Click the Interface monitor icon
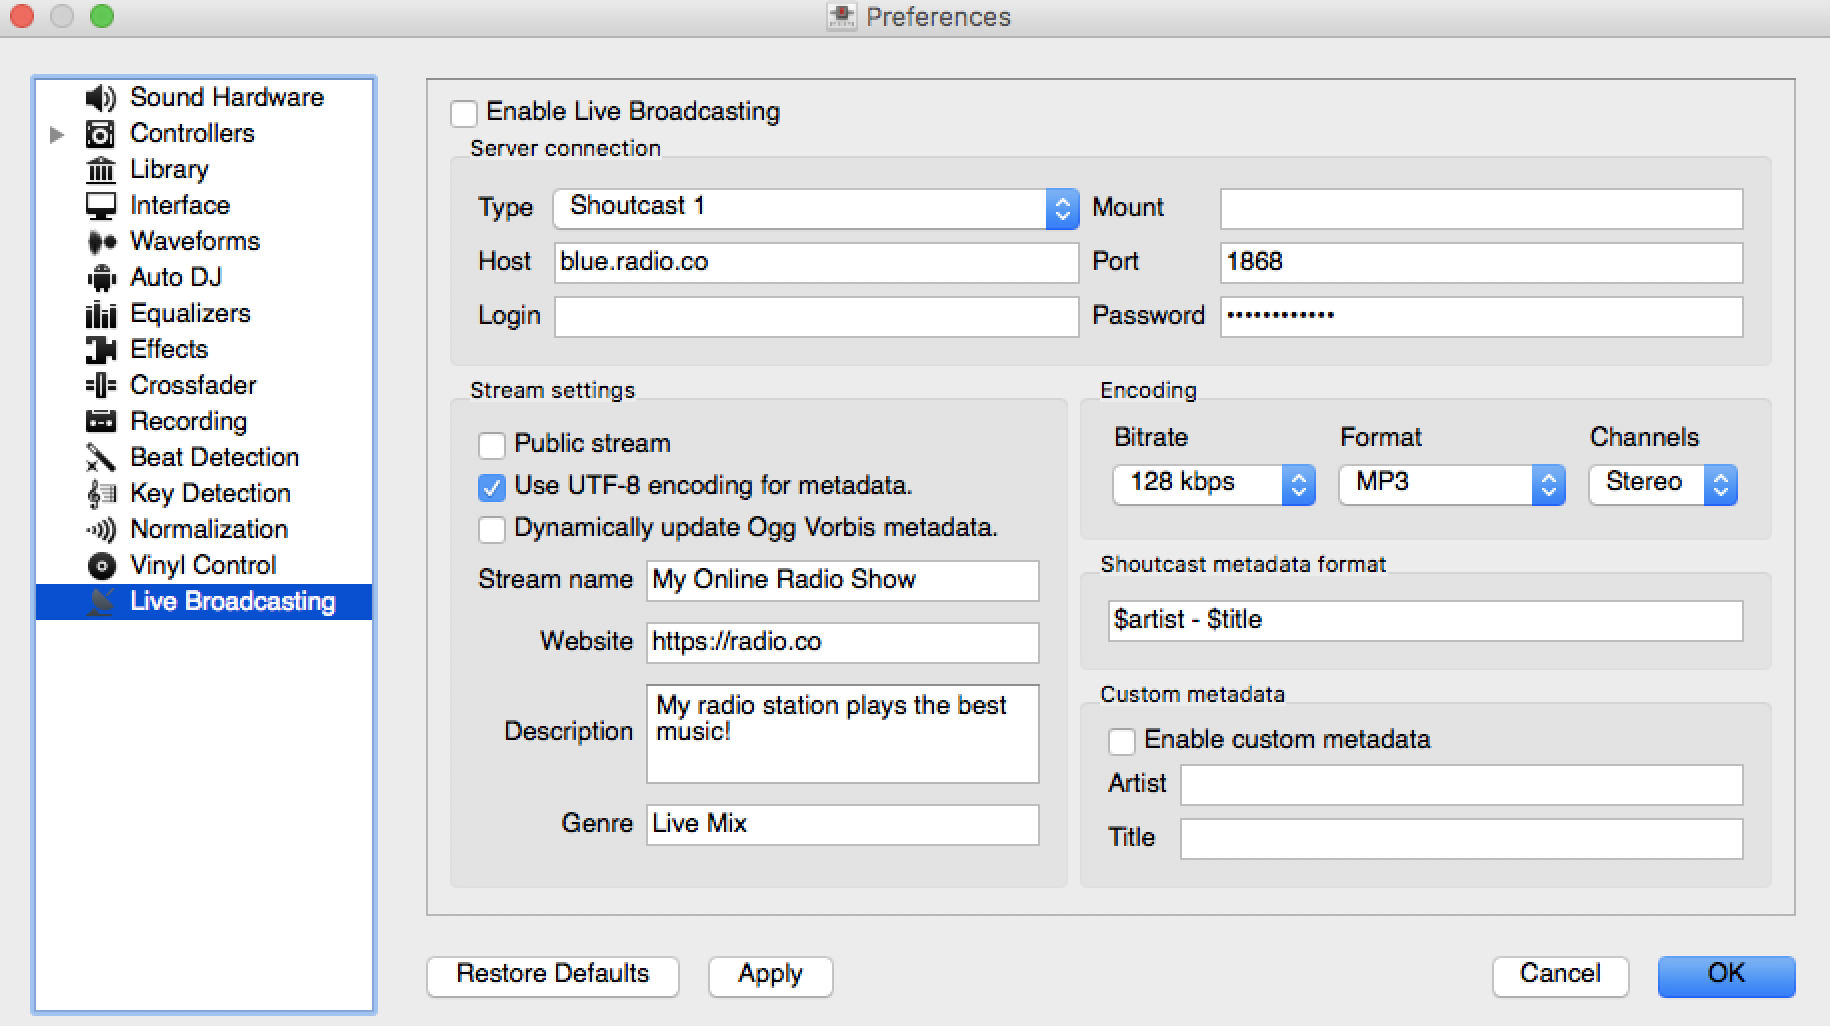Screen dimensions: 1830x1026 100,205
